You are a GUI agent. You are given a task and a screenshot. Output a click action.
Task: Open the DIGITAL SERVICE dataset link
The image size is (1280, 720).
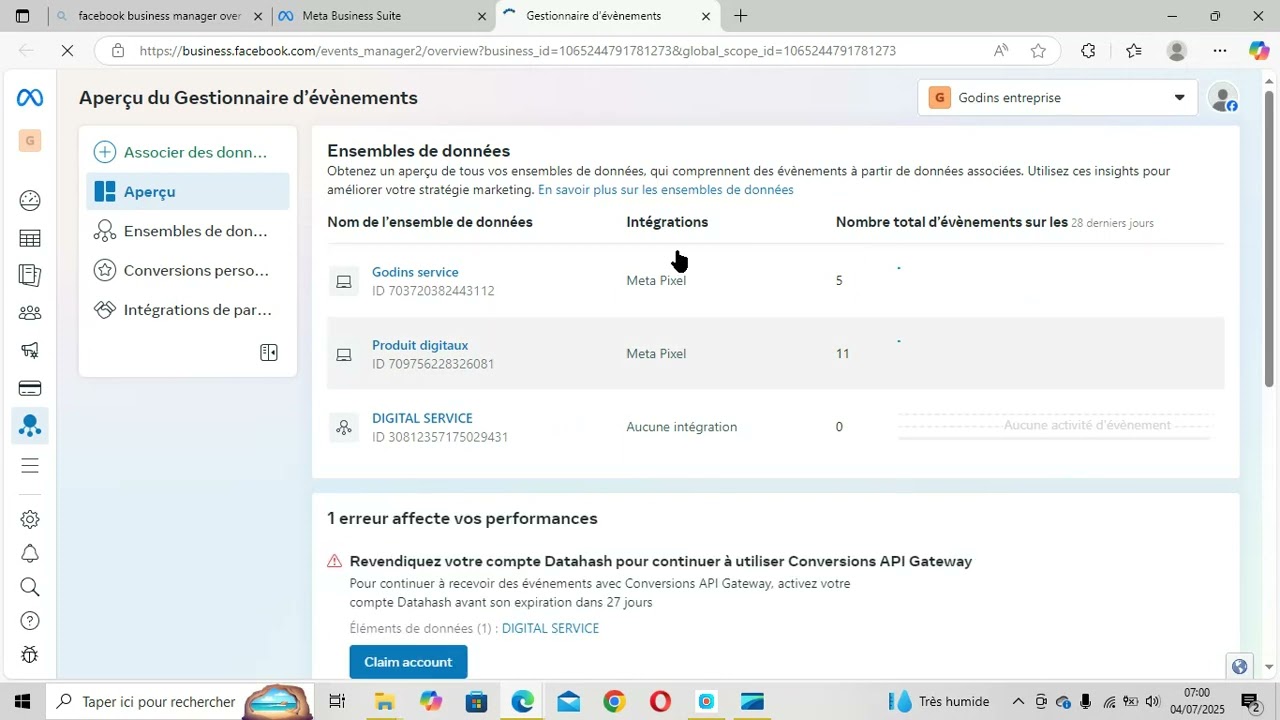422,418
